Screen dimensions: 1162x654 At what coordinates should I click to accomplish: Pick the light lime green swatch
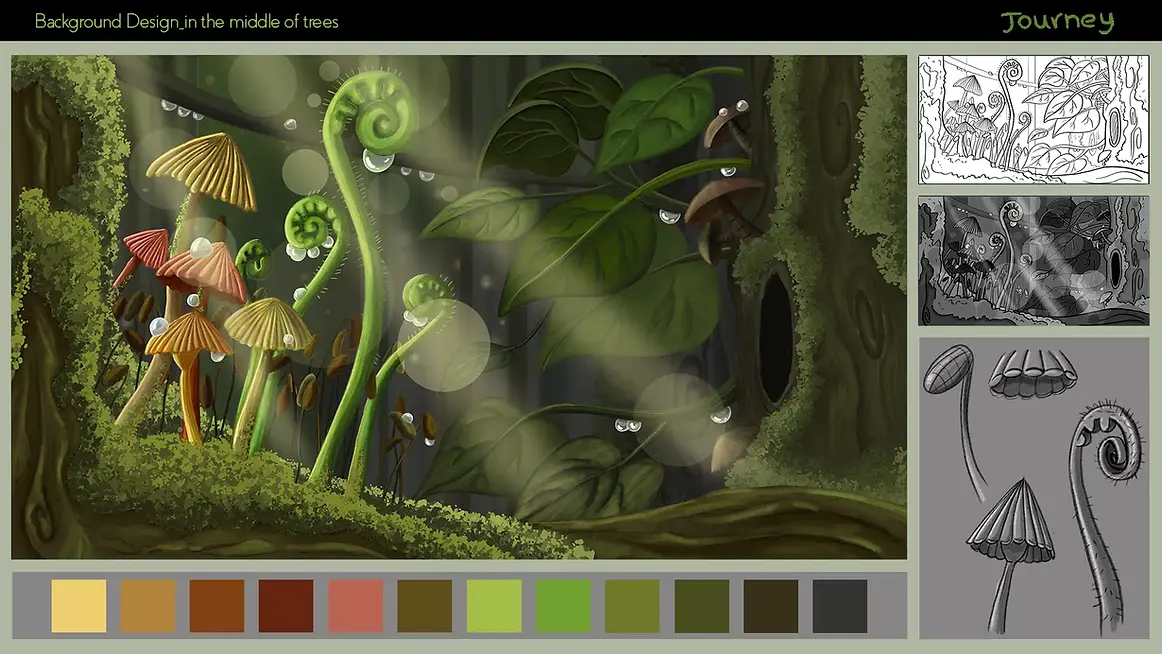coord(494,606)
